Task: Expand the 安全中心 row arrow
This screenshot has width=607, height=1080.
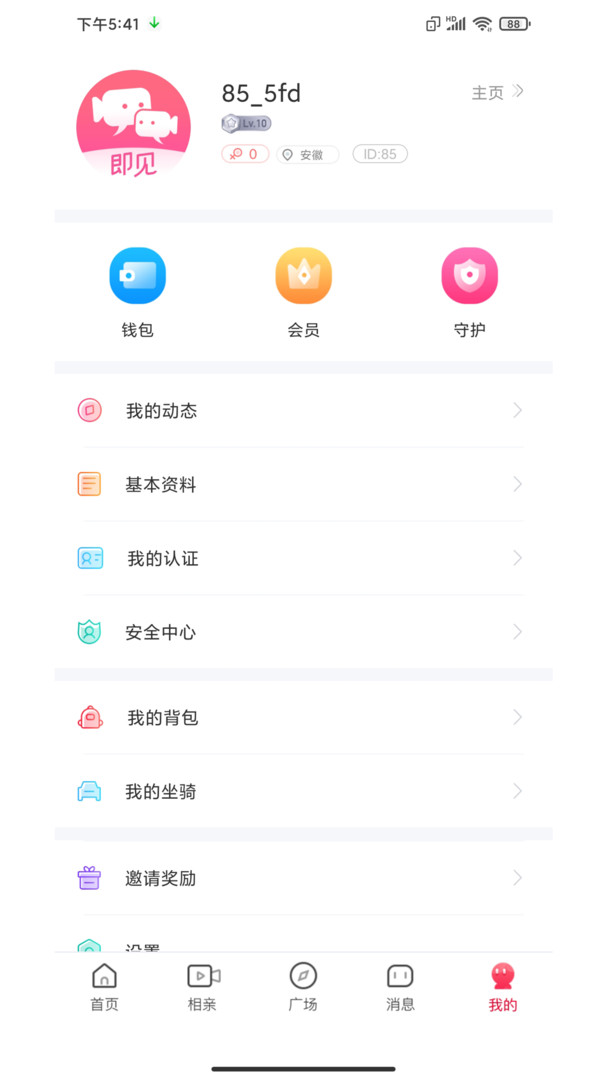Action: tap(517, 632)
